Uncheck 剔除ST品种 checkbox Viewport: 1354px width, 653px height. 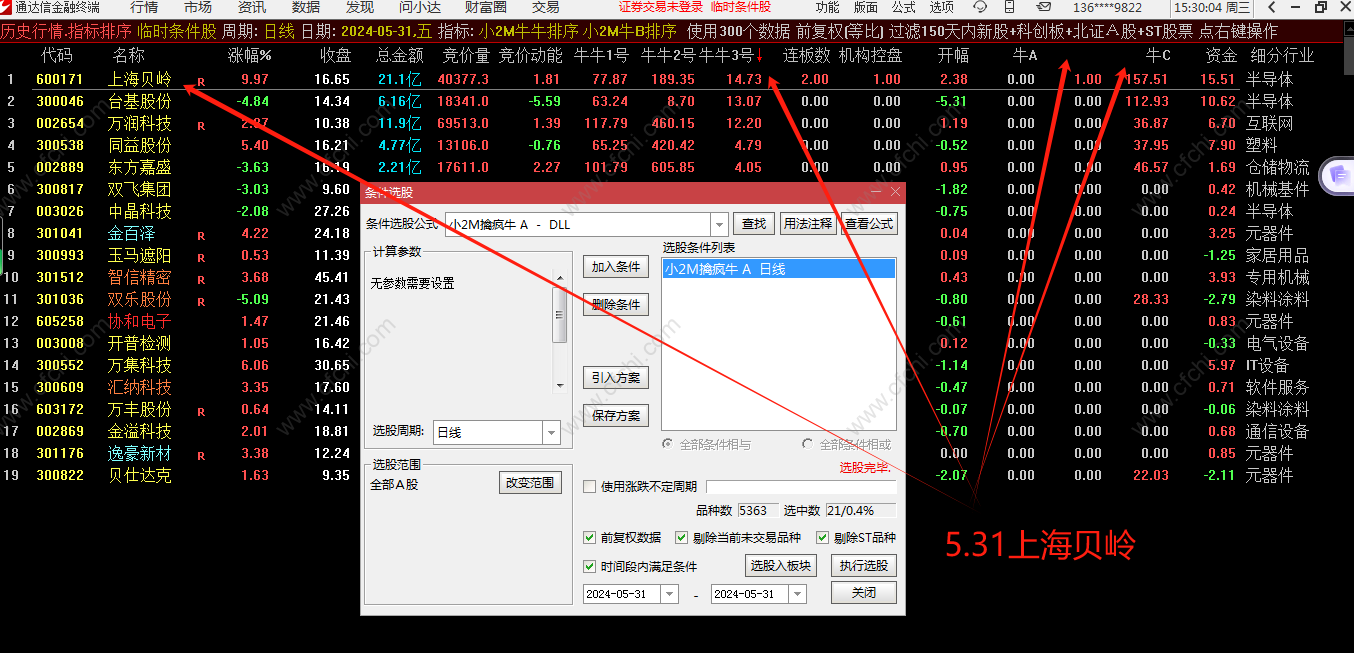pos(823,537)
